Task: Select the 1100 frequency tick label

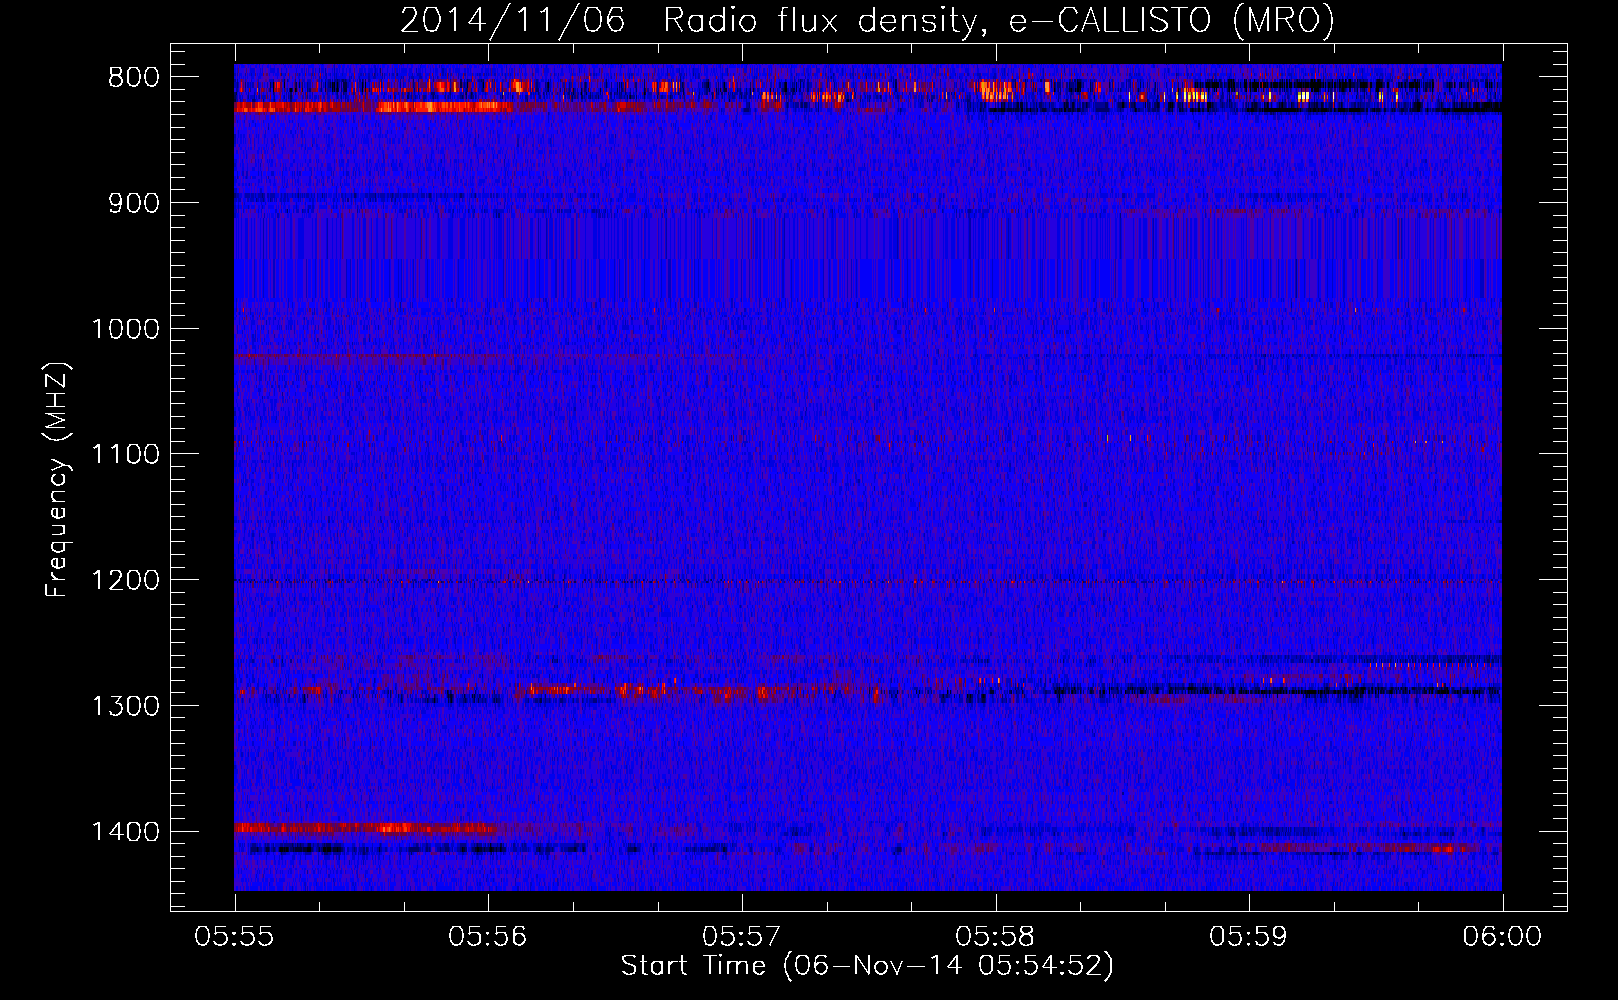Action: (x=125, y=455)
